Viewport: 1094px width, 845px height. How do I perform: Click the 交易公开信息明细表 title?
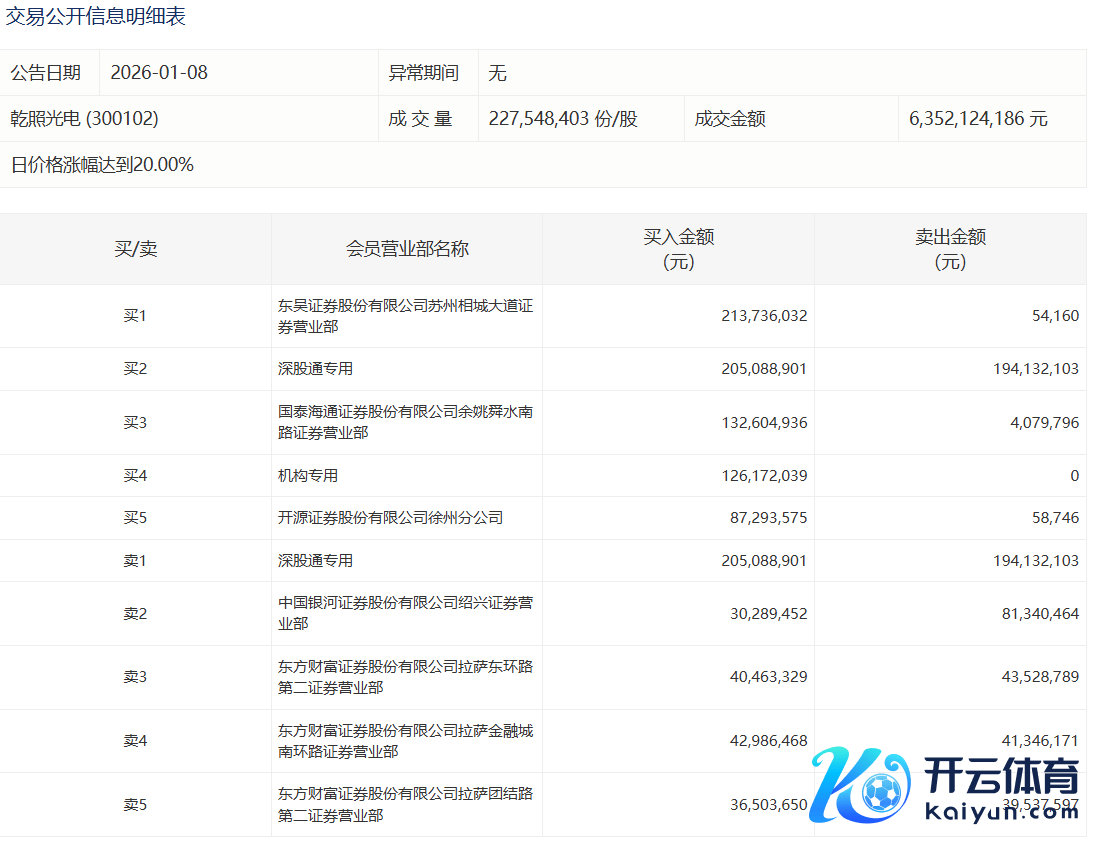(96, 17)
